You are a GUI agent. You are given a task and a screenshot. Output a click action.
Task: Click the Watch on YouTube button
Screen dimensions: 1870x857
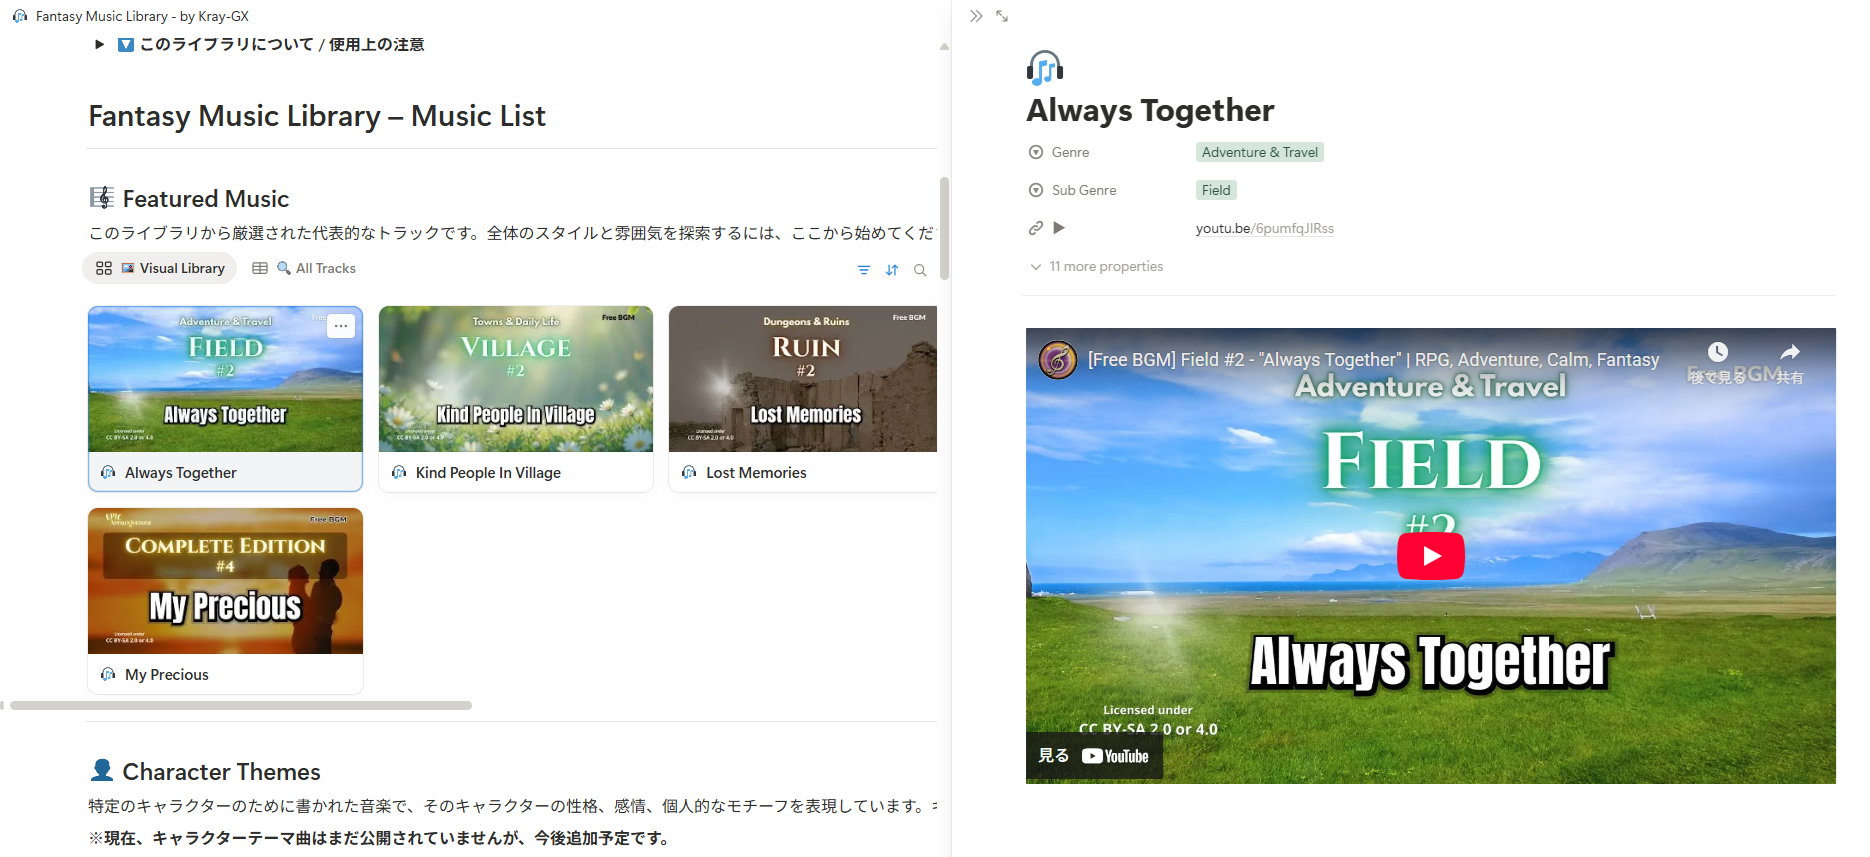pos(1094,756)
